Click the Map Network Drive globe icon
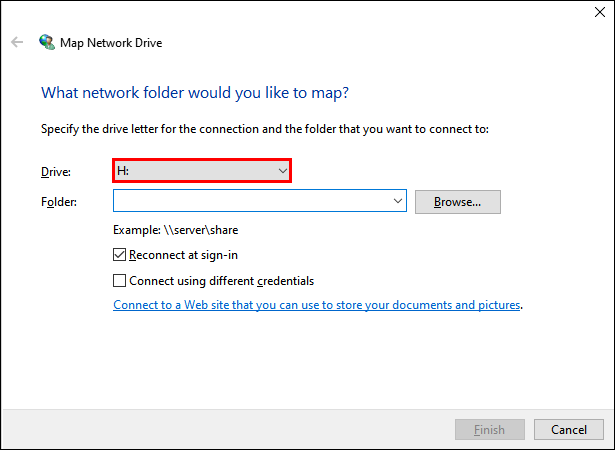Viewport: 615px width, 450px height. coord(46,43)
